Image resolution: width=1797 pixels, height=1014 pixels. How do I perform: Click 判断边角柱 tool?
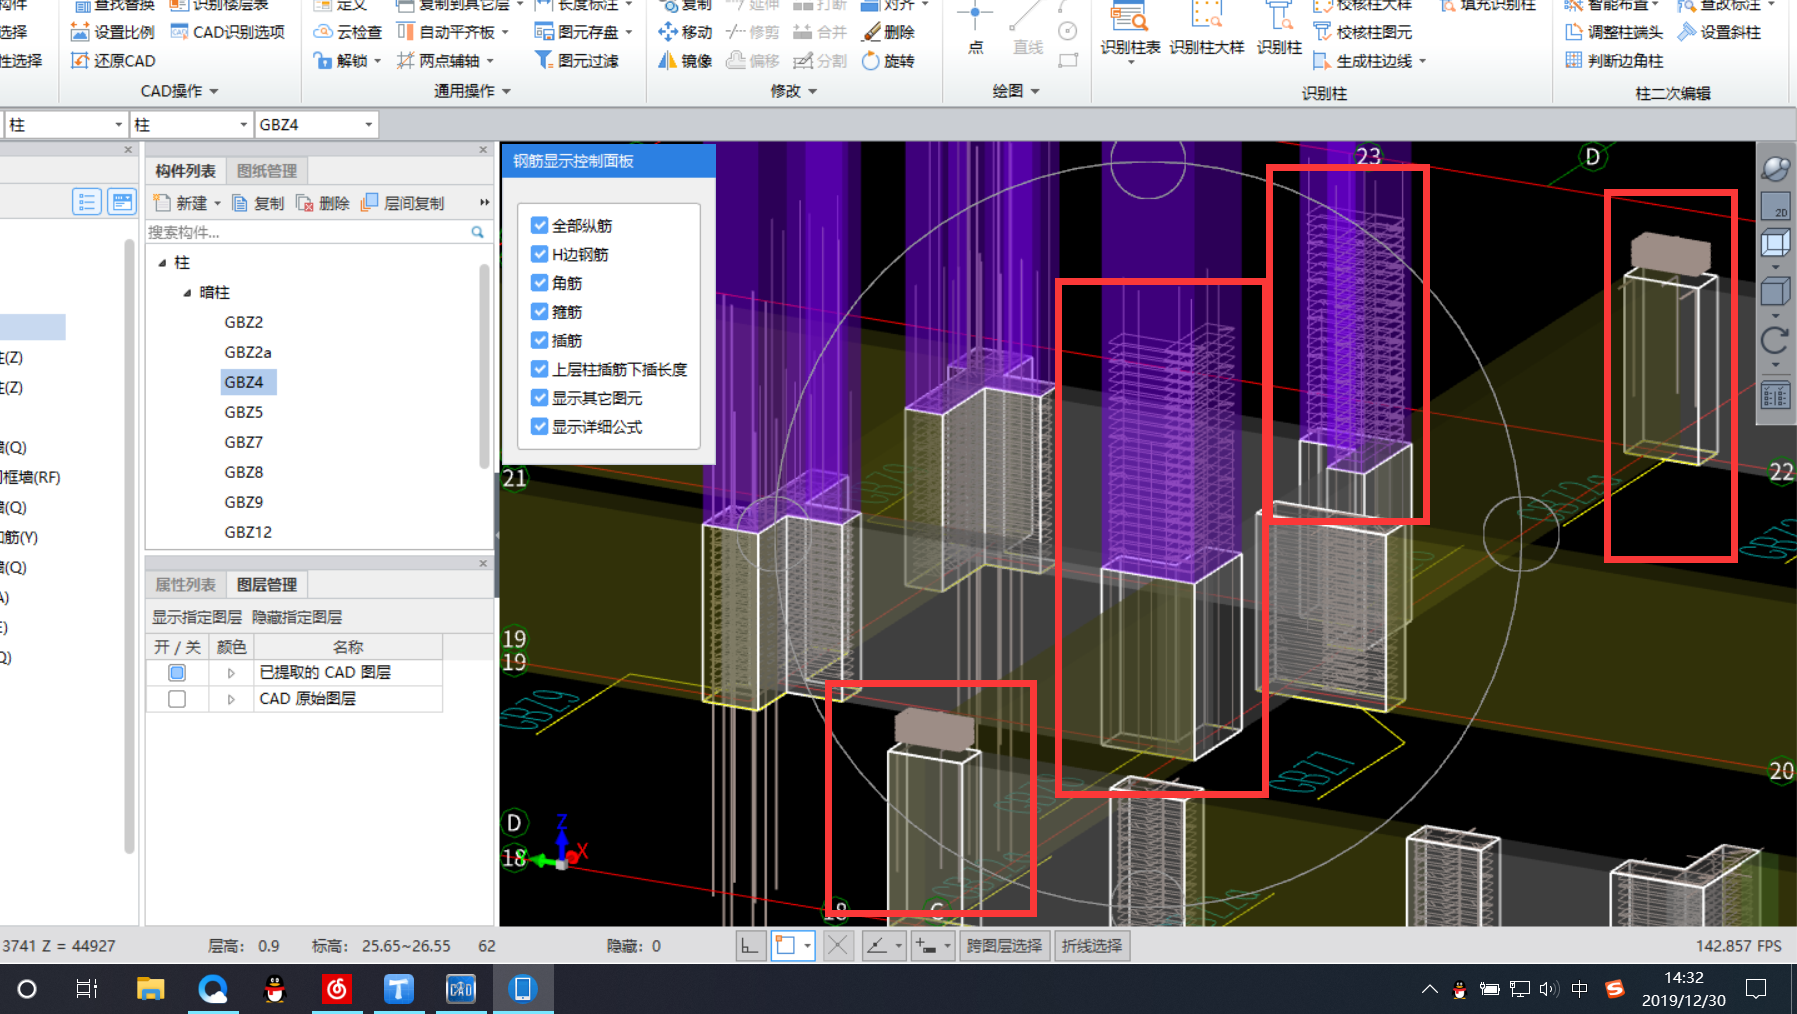(x=1614, y=61)
